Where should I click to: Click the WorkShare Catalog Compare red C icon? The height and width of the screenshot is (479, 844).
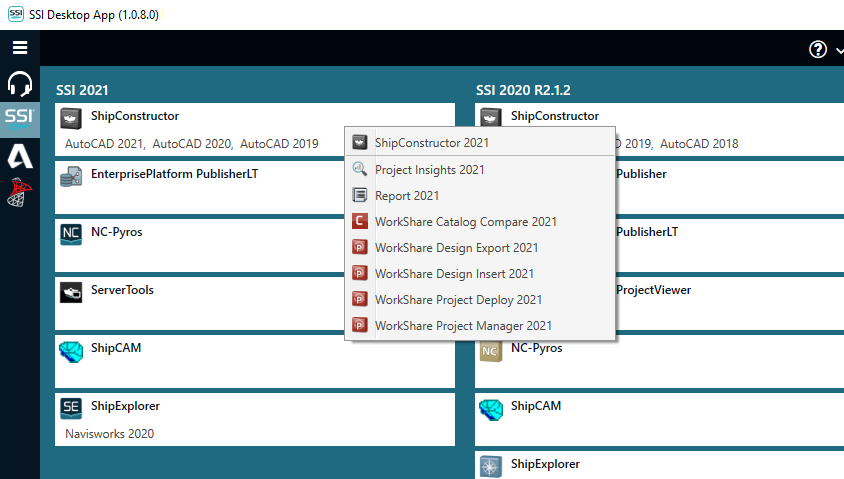pyautogui.click(x=360, y=221)
